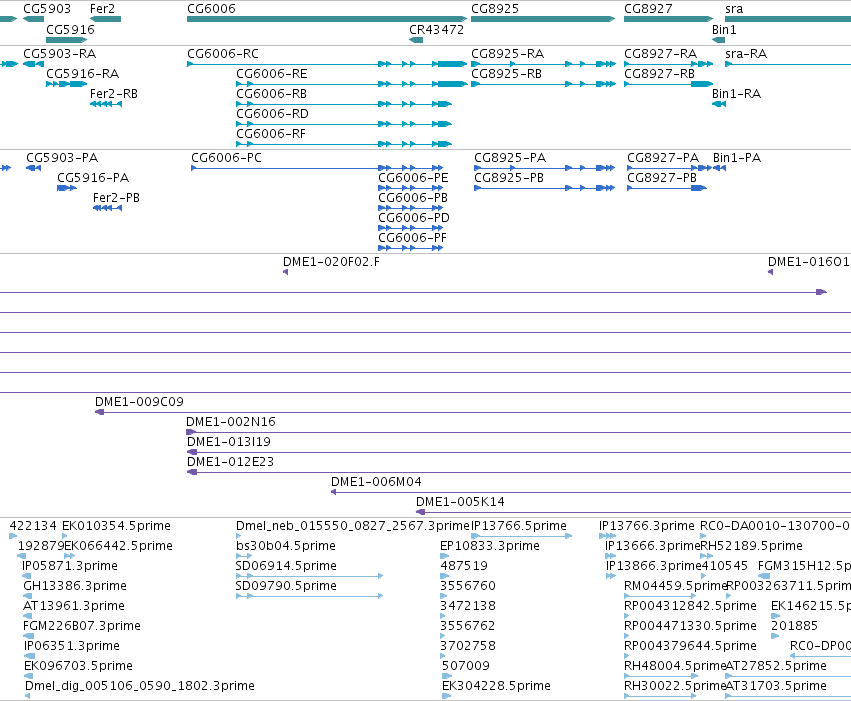
Task: Select transcript CG5916-RA
Action: coord(82,74)
